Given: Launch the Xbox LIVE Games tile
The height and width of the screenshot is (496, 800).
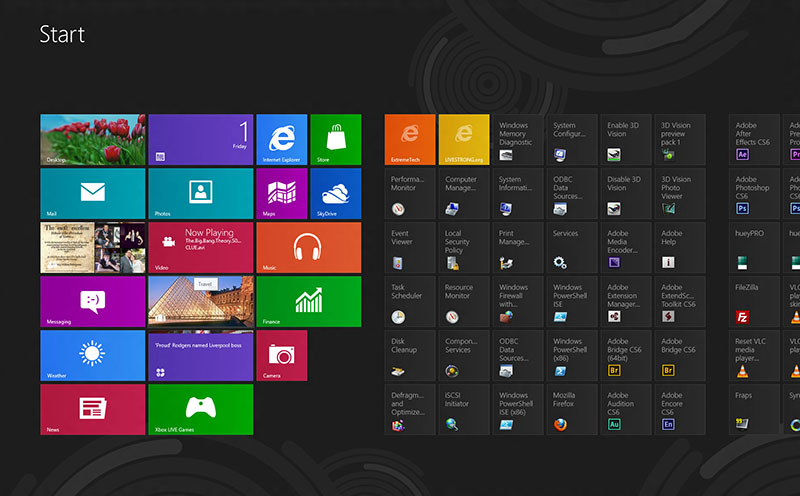Looking at the screenshot, I should tap(201, 410).
